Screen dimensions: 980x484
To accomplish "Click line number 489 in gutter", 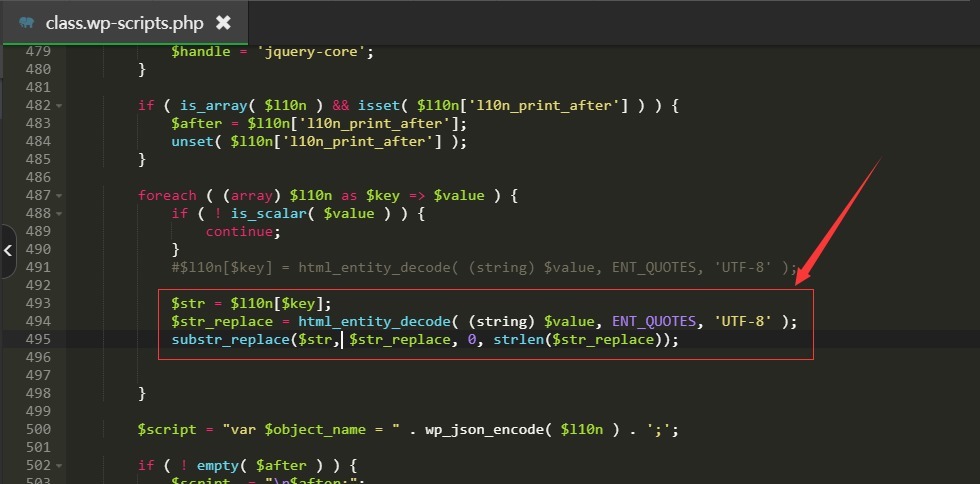I will coord(38,231).
